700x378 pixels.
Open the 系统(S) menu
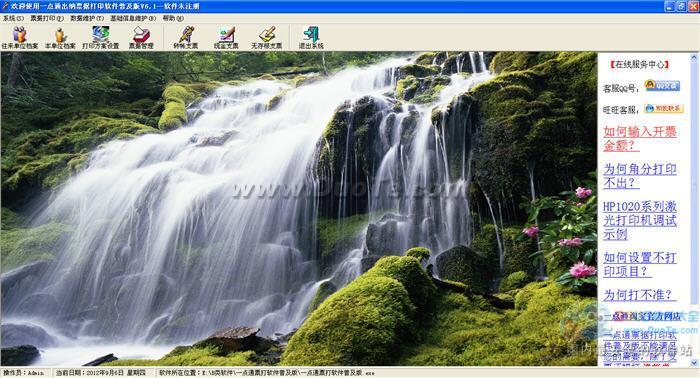point(13,18)
